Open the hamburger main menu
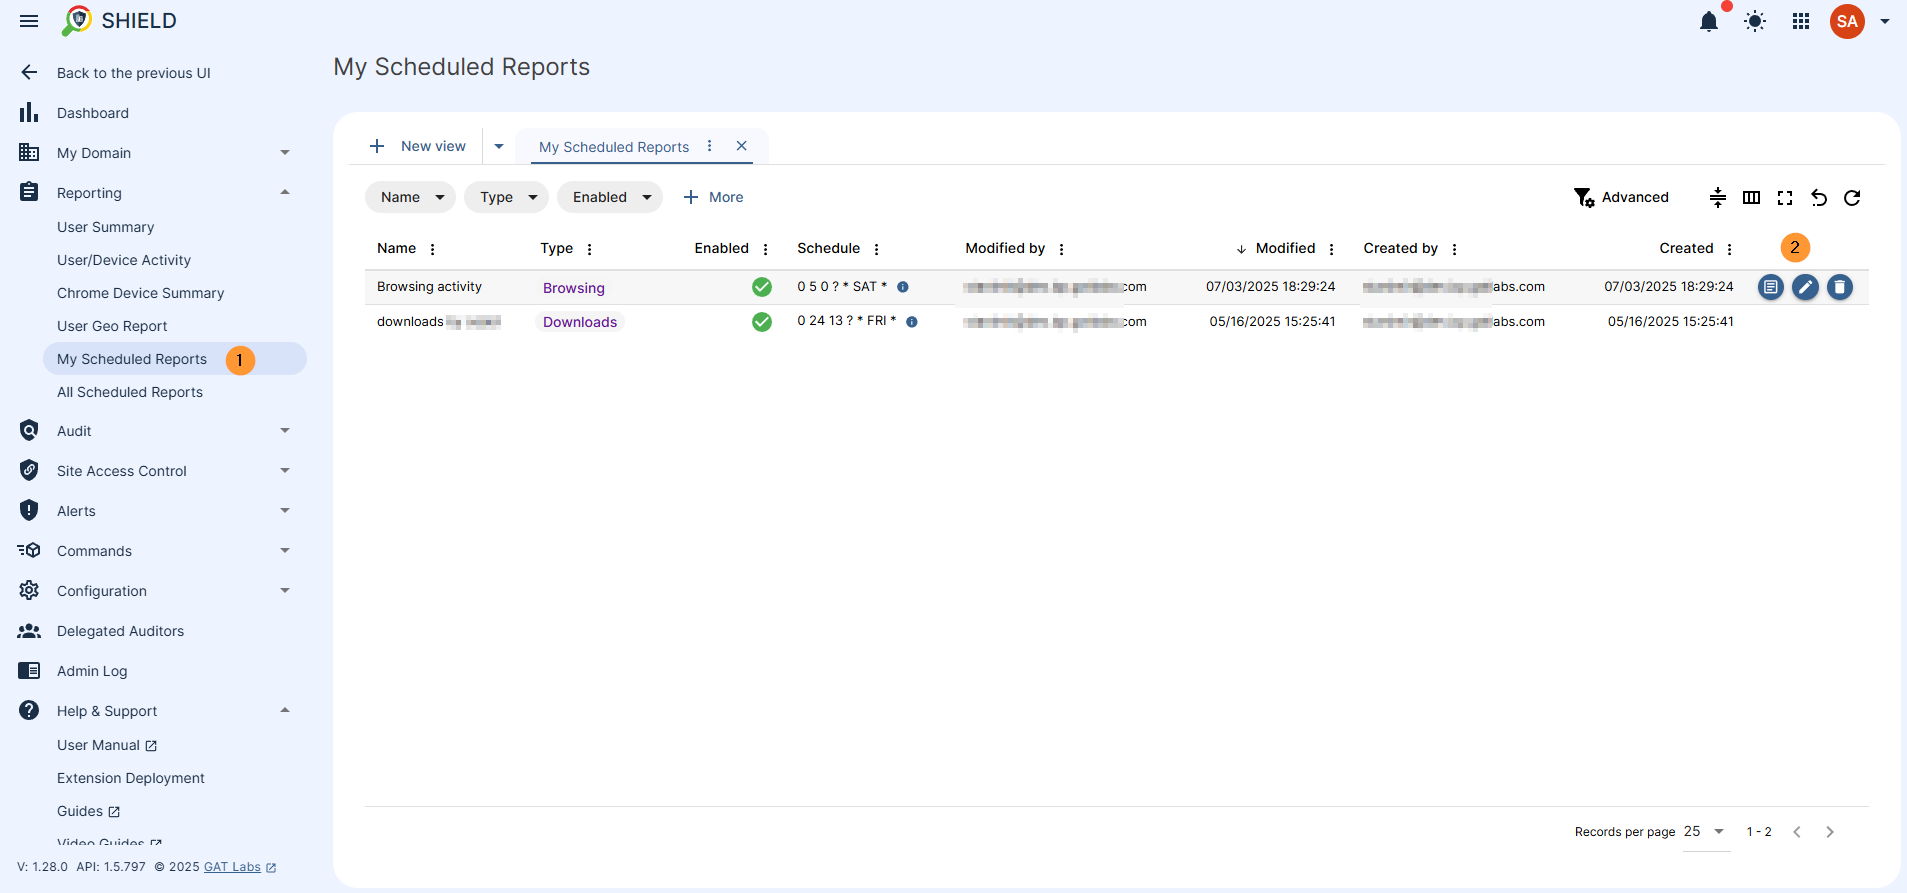 point(29,21)
